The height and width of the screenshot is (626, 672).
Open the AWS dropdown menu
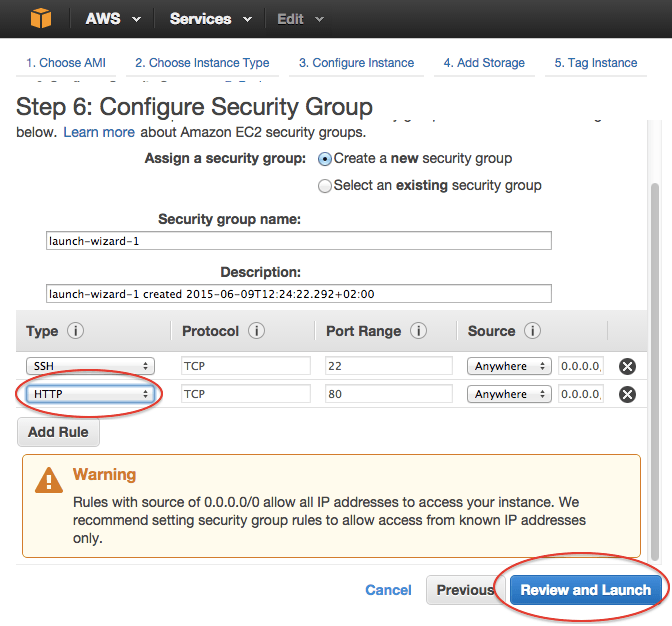tap(113, 19)
